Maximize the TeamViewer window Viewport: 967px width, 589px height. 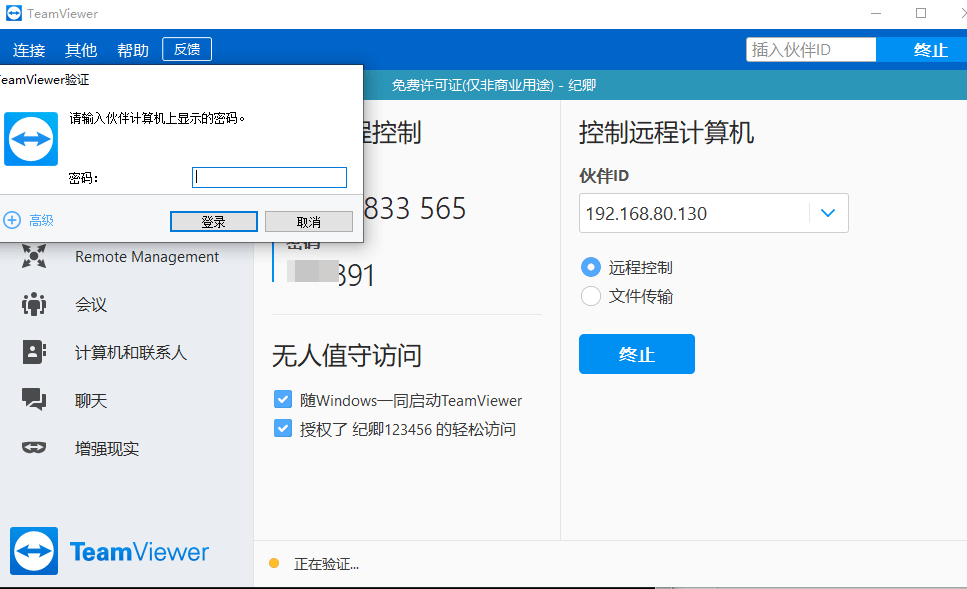[x=921, y=13]
